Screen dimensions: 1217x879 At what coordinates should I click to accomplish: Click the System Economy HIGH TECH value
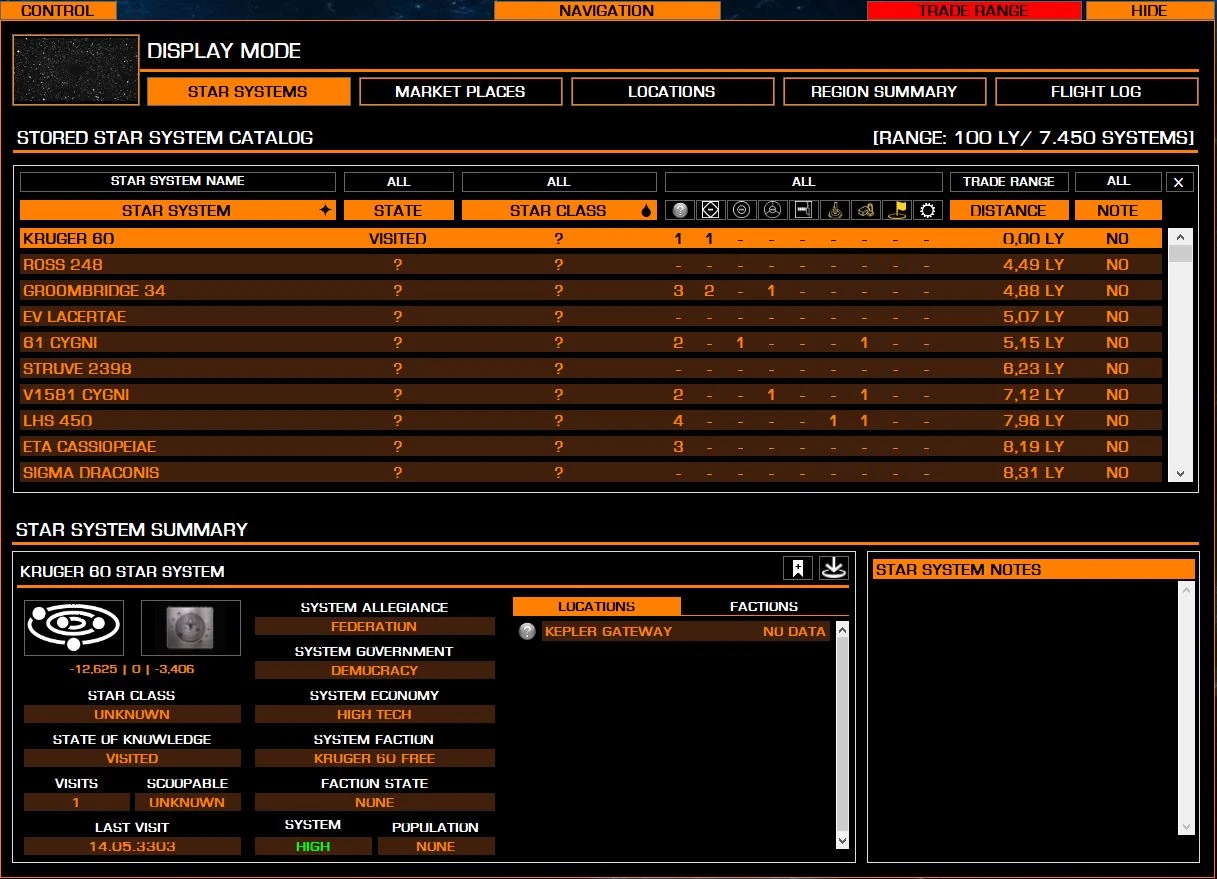375,714
